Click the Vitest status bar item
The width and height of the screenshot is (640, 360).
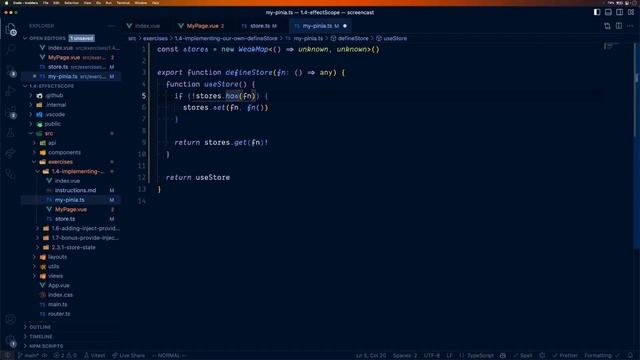pyautogui.click(x=94, y=356)
